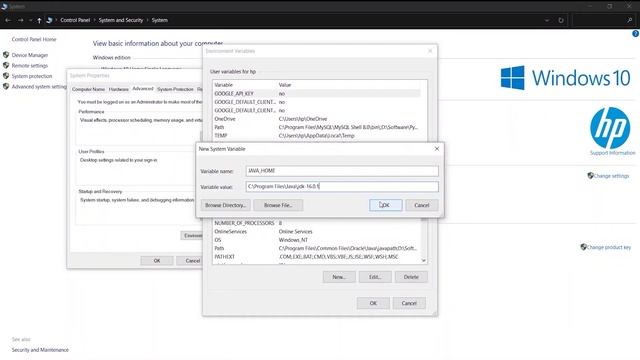This screenshot has width=640, height=360.
Task: Click Change product key link
Action: coord(609,247)
